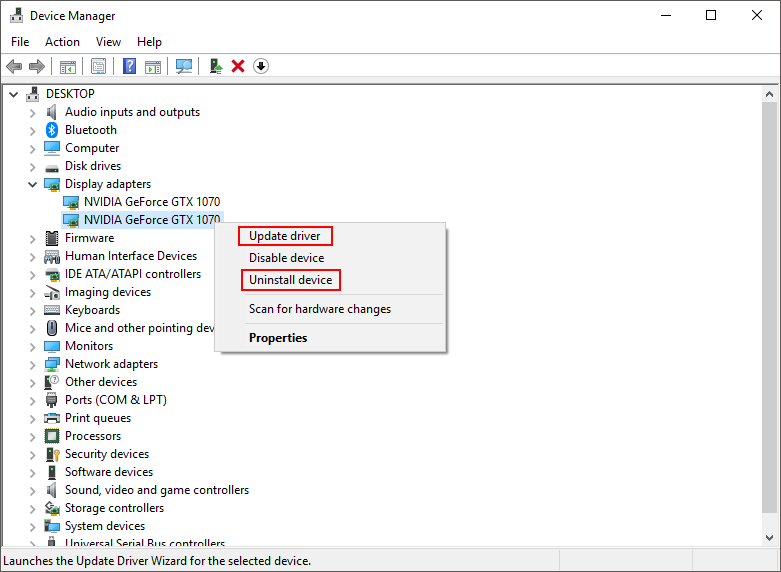Click the Print queues printer icon
This screenshot has height=572, width=781.
click(x=52, y=418)
